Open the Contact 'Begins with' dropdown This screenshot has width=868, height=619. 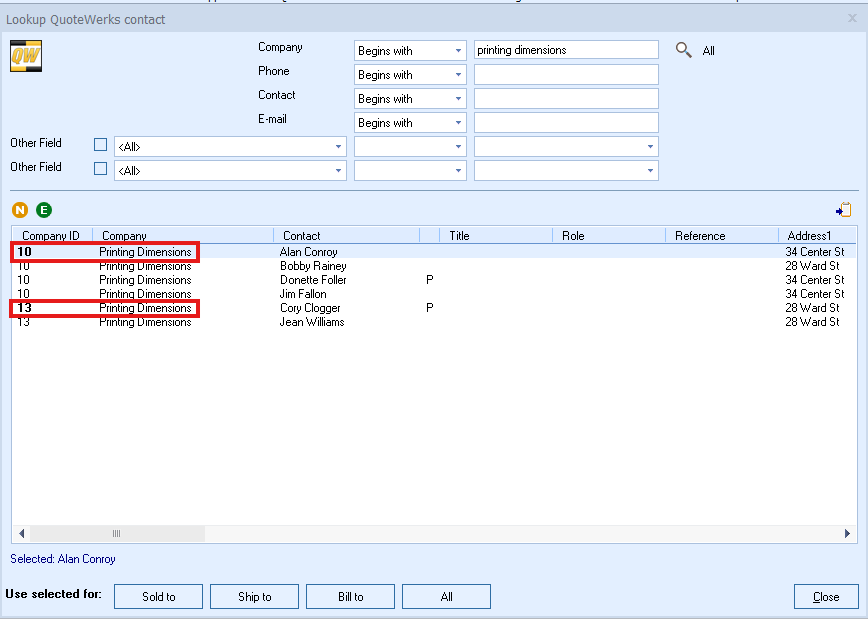click(410, 99)
